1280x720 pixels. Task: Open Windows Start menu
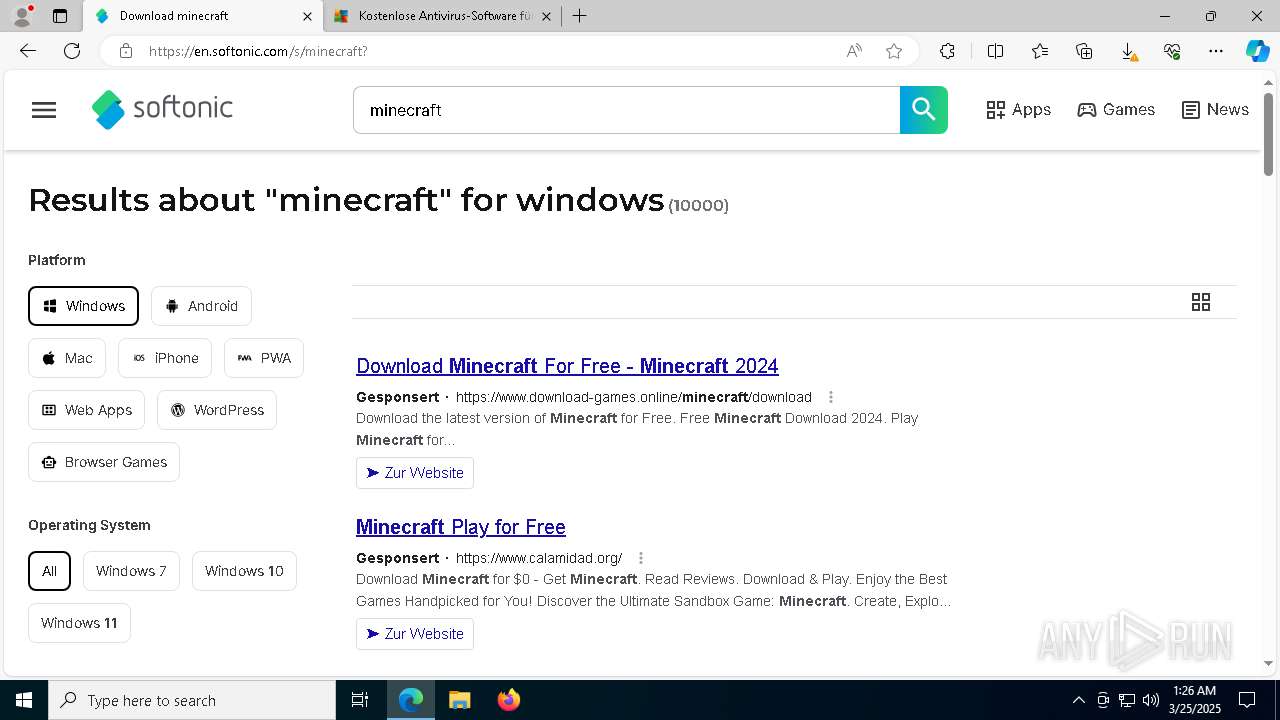point(24,700)
